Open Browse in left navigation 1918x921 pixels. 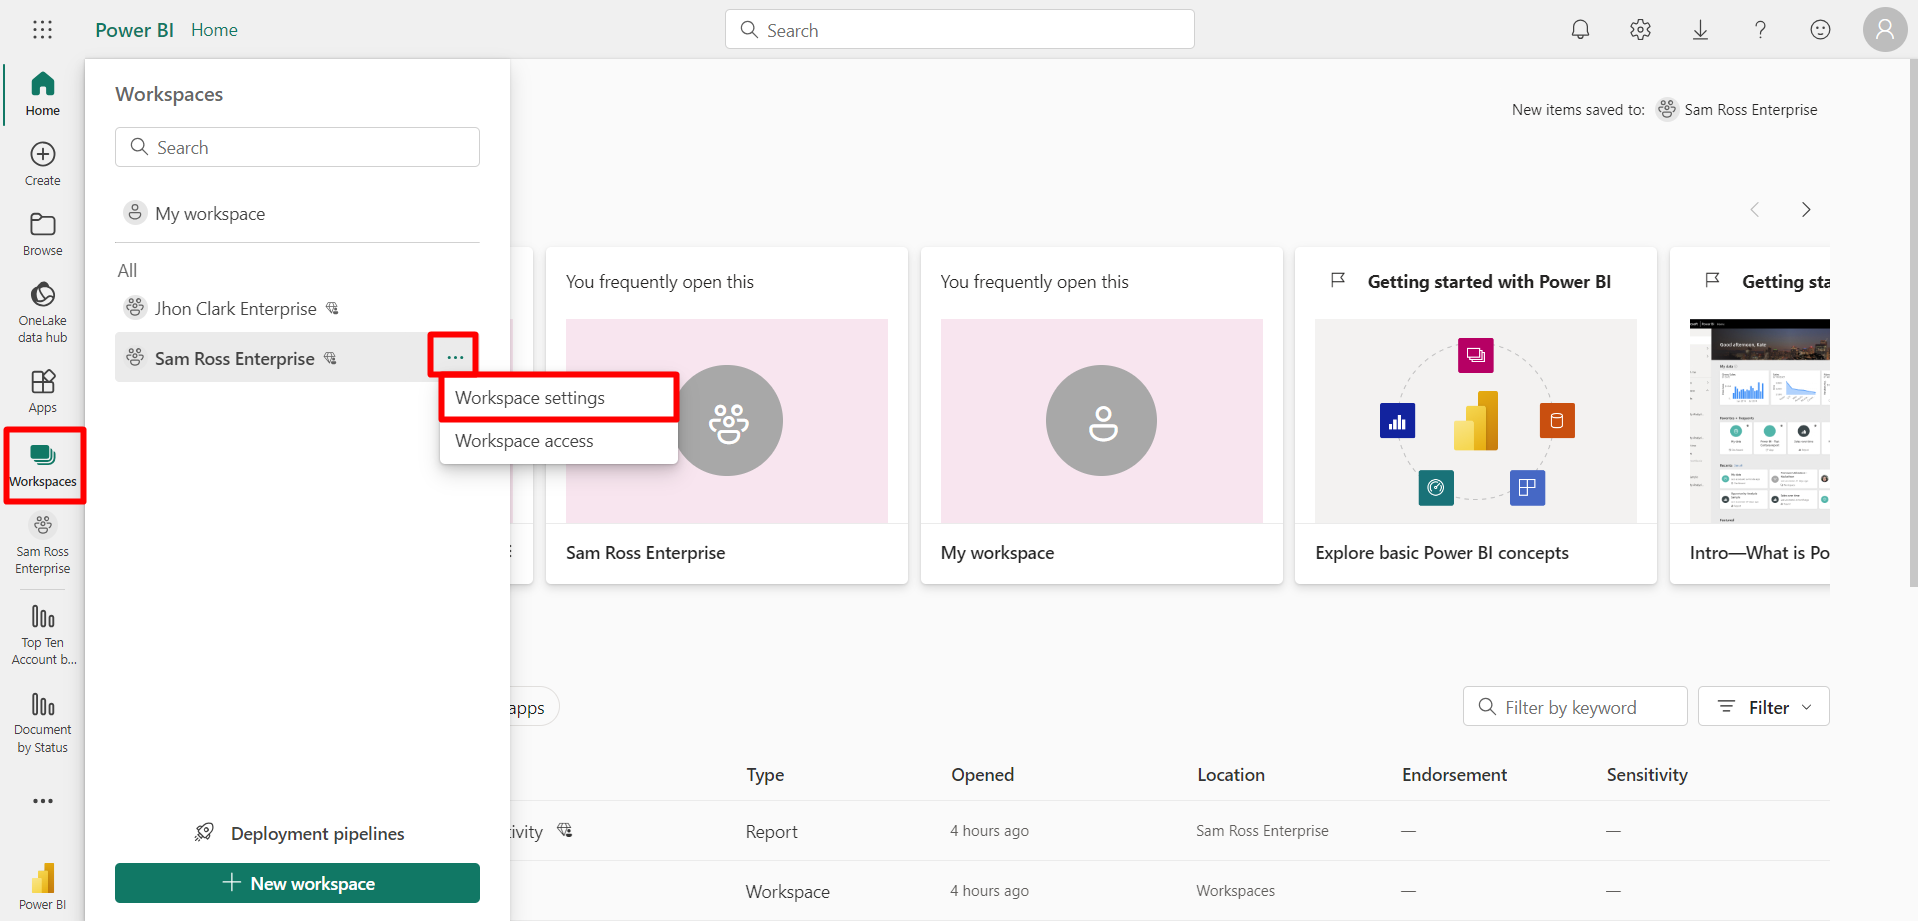point(43,234)
